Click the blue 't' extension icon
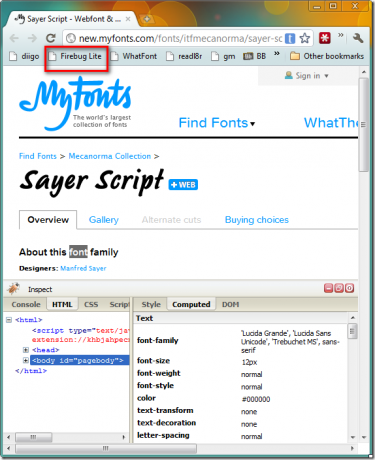 290,39
